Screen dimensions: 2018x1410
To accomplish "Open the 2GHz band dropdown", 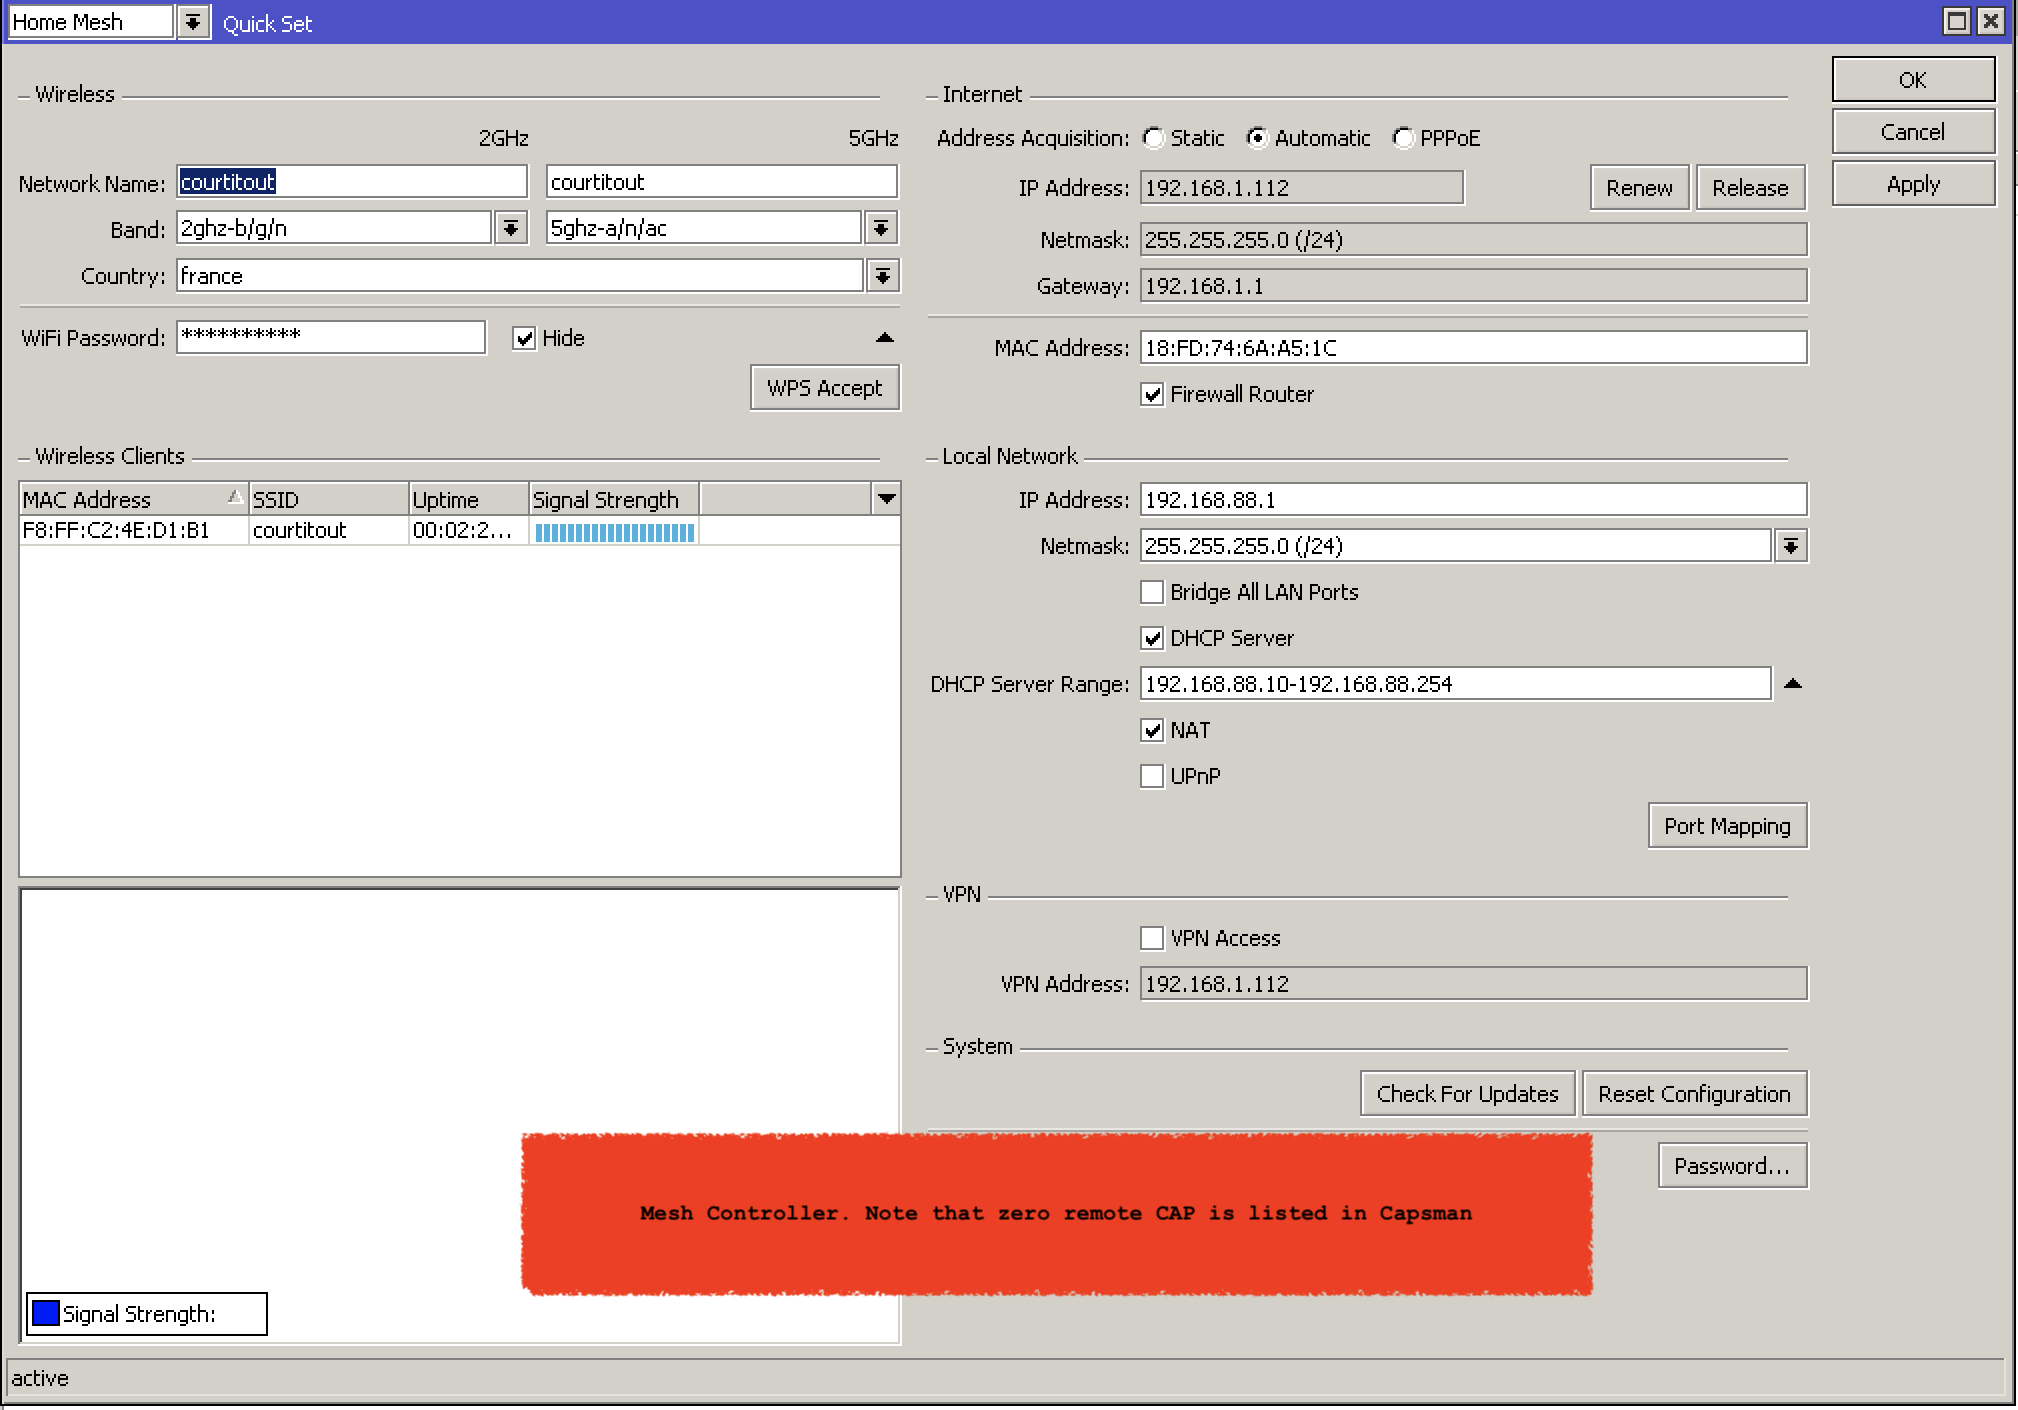I will coord(511,228).
